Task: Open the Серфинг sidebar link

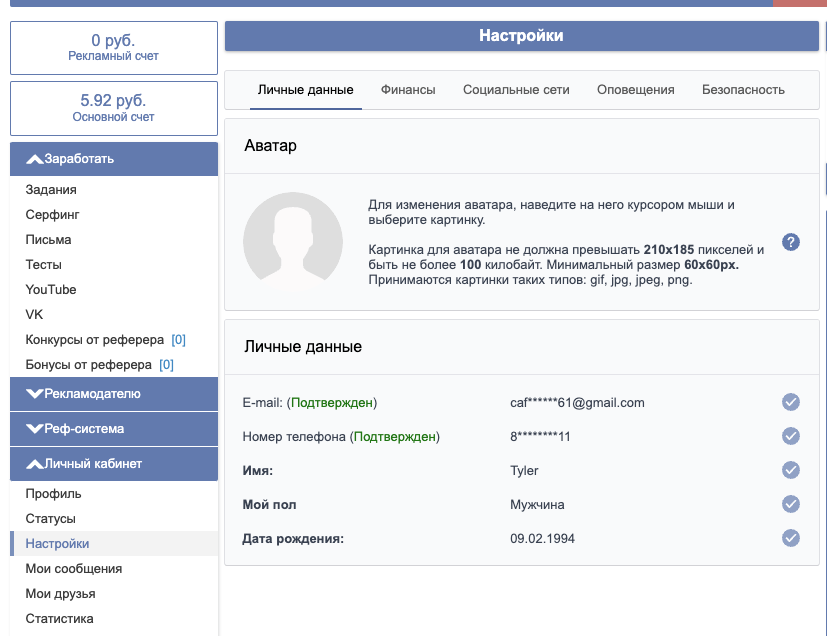Action: click(52, 215)
